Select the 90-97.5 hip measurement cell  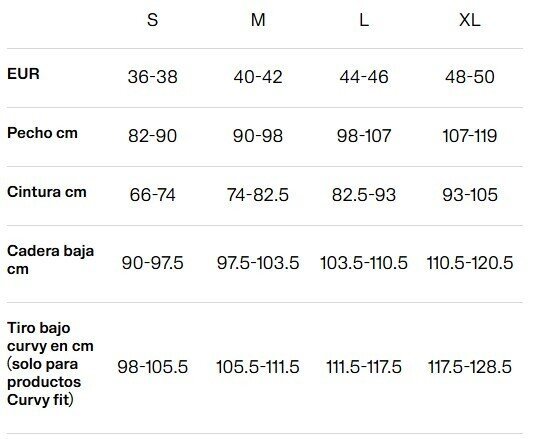coord(152,263)
